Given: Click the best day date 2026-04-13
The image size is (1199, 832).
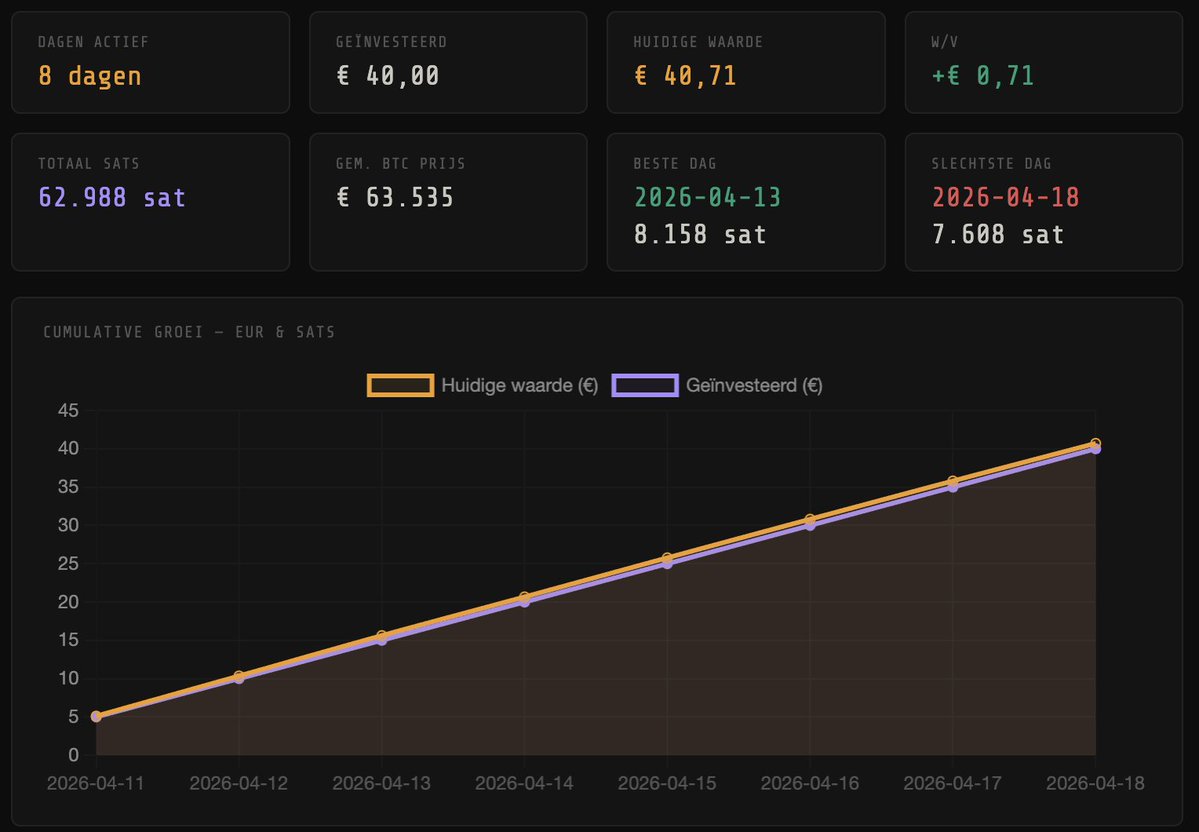Looking at the screenshot, I should 707,197.
